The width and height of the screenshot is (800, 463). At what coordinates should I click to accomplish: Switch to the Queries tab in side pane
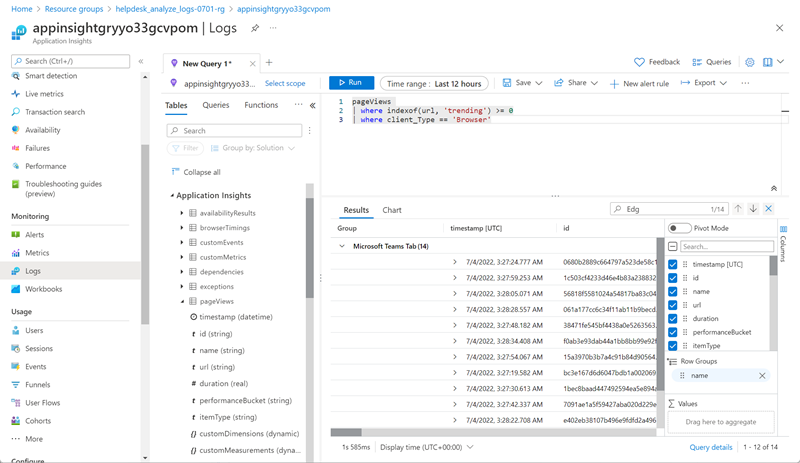216,105
